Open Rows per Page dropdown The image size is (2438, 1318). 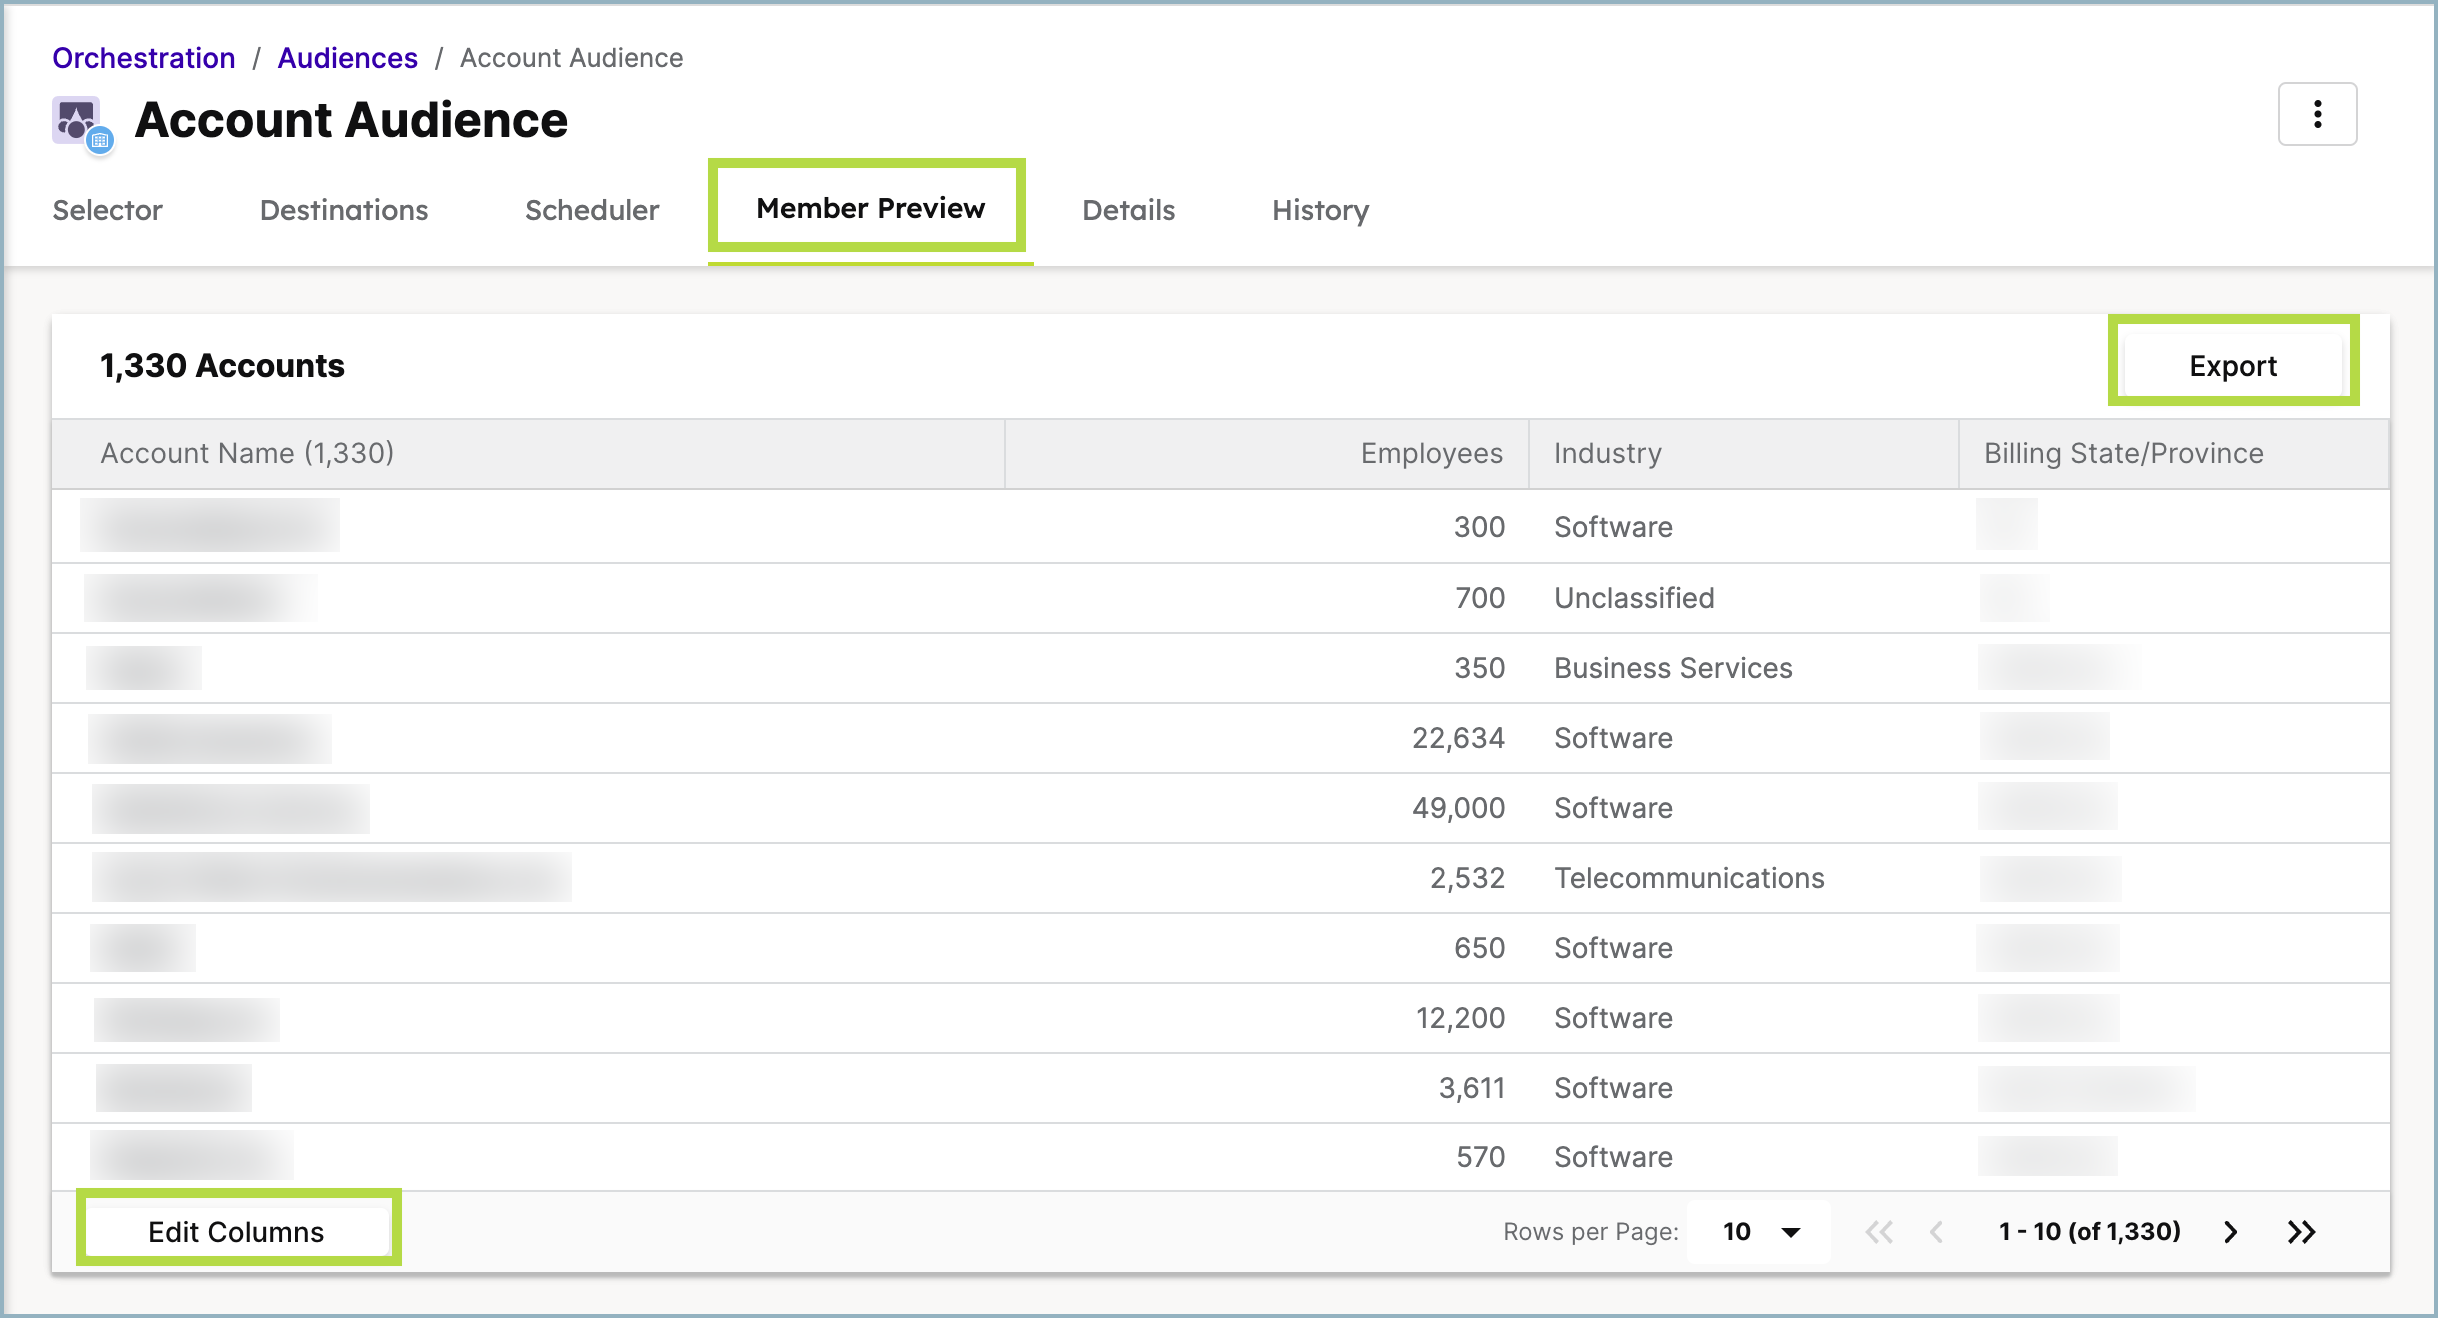tap(1759, 1232)
